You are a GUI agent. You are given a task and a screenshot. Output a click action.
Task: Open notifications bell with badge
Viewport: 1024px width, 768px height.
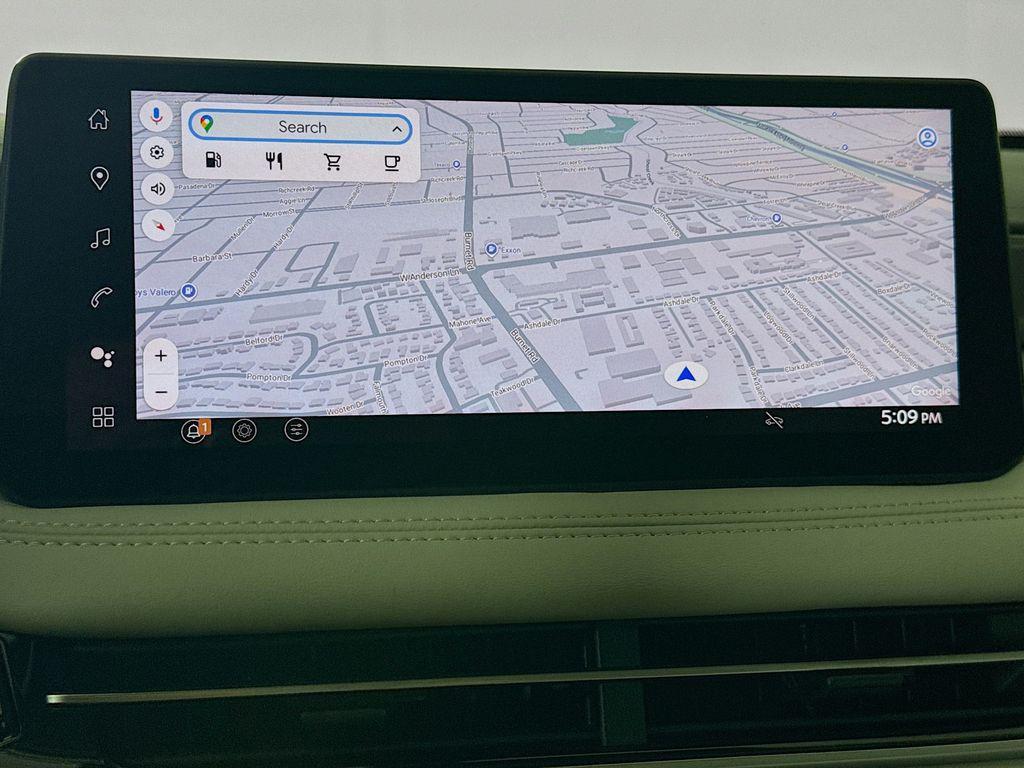[192, 431]
